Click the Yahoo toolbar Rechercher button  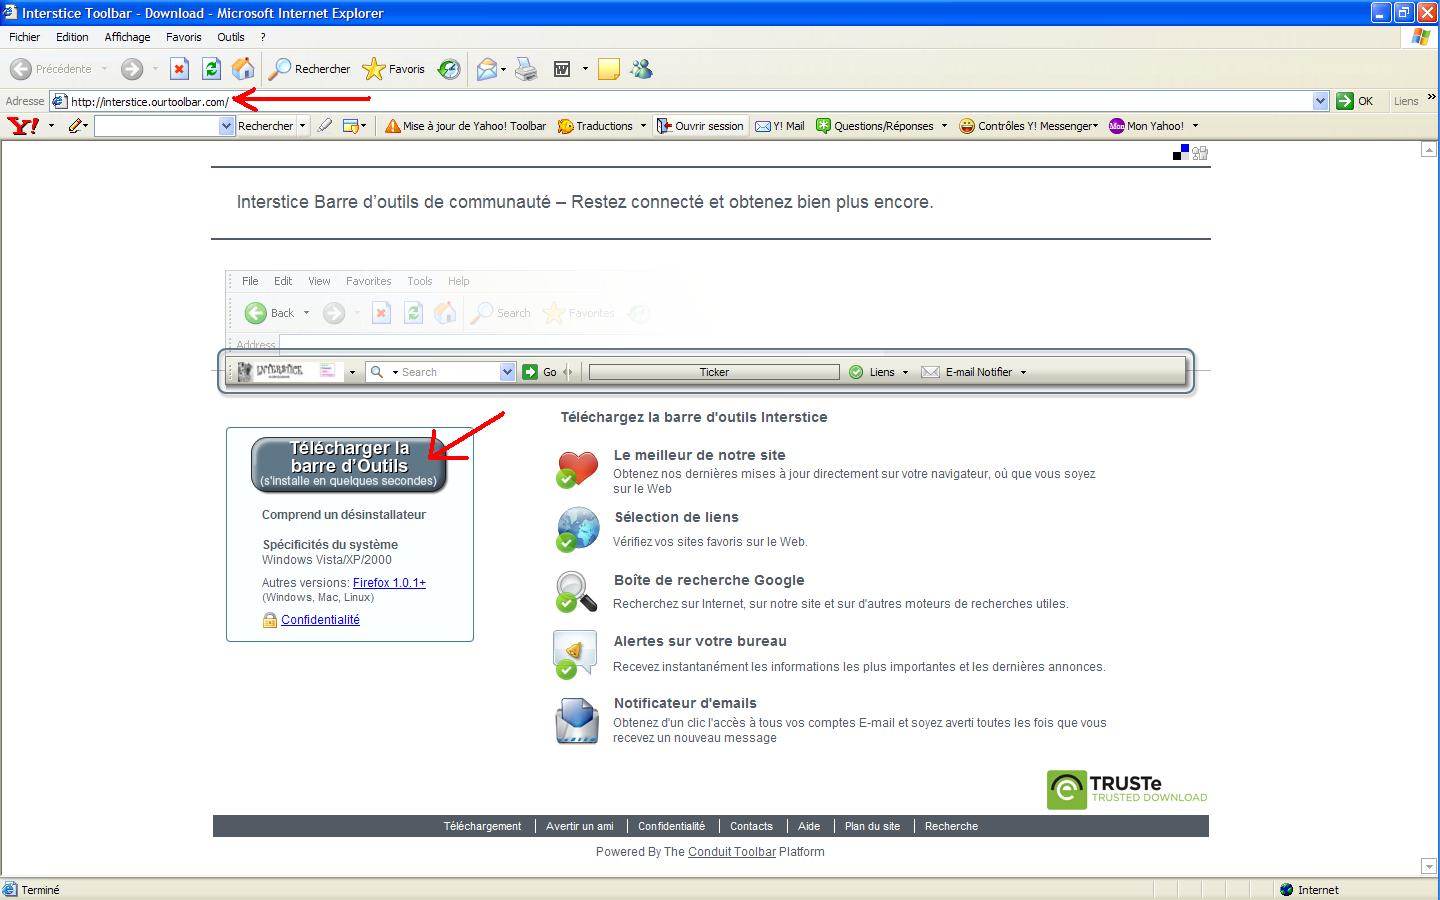point(266,126)
